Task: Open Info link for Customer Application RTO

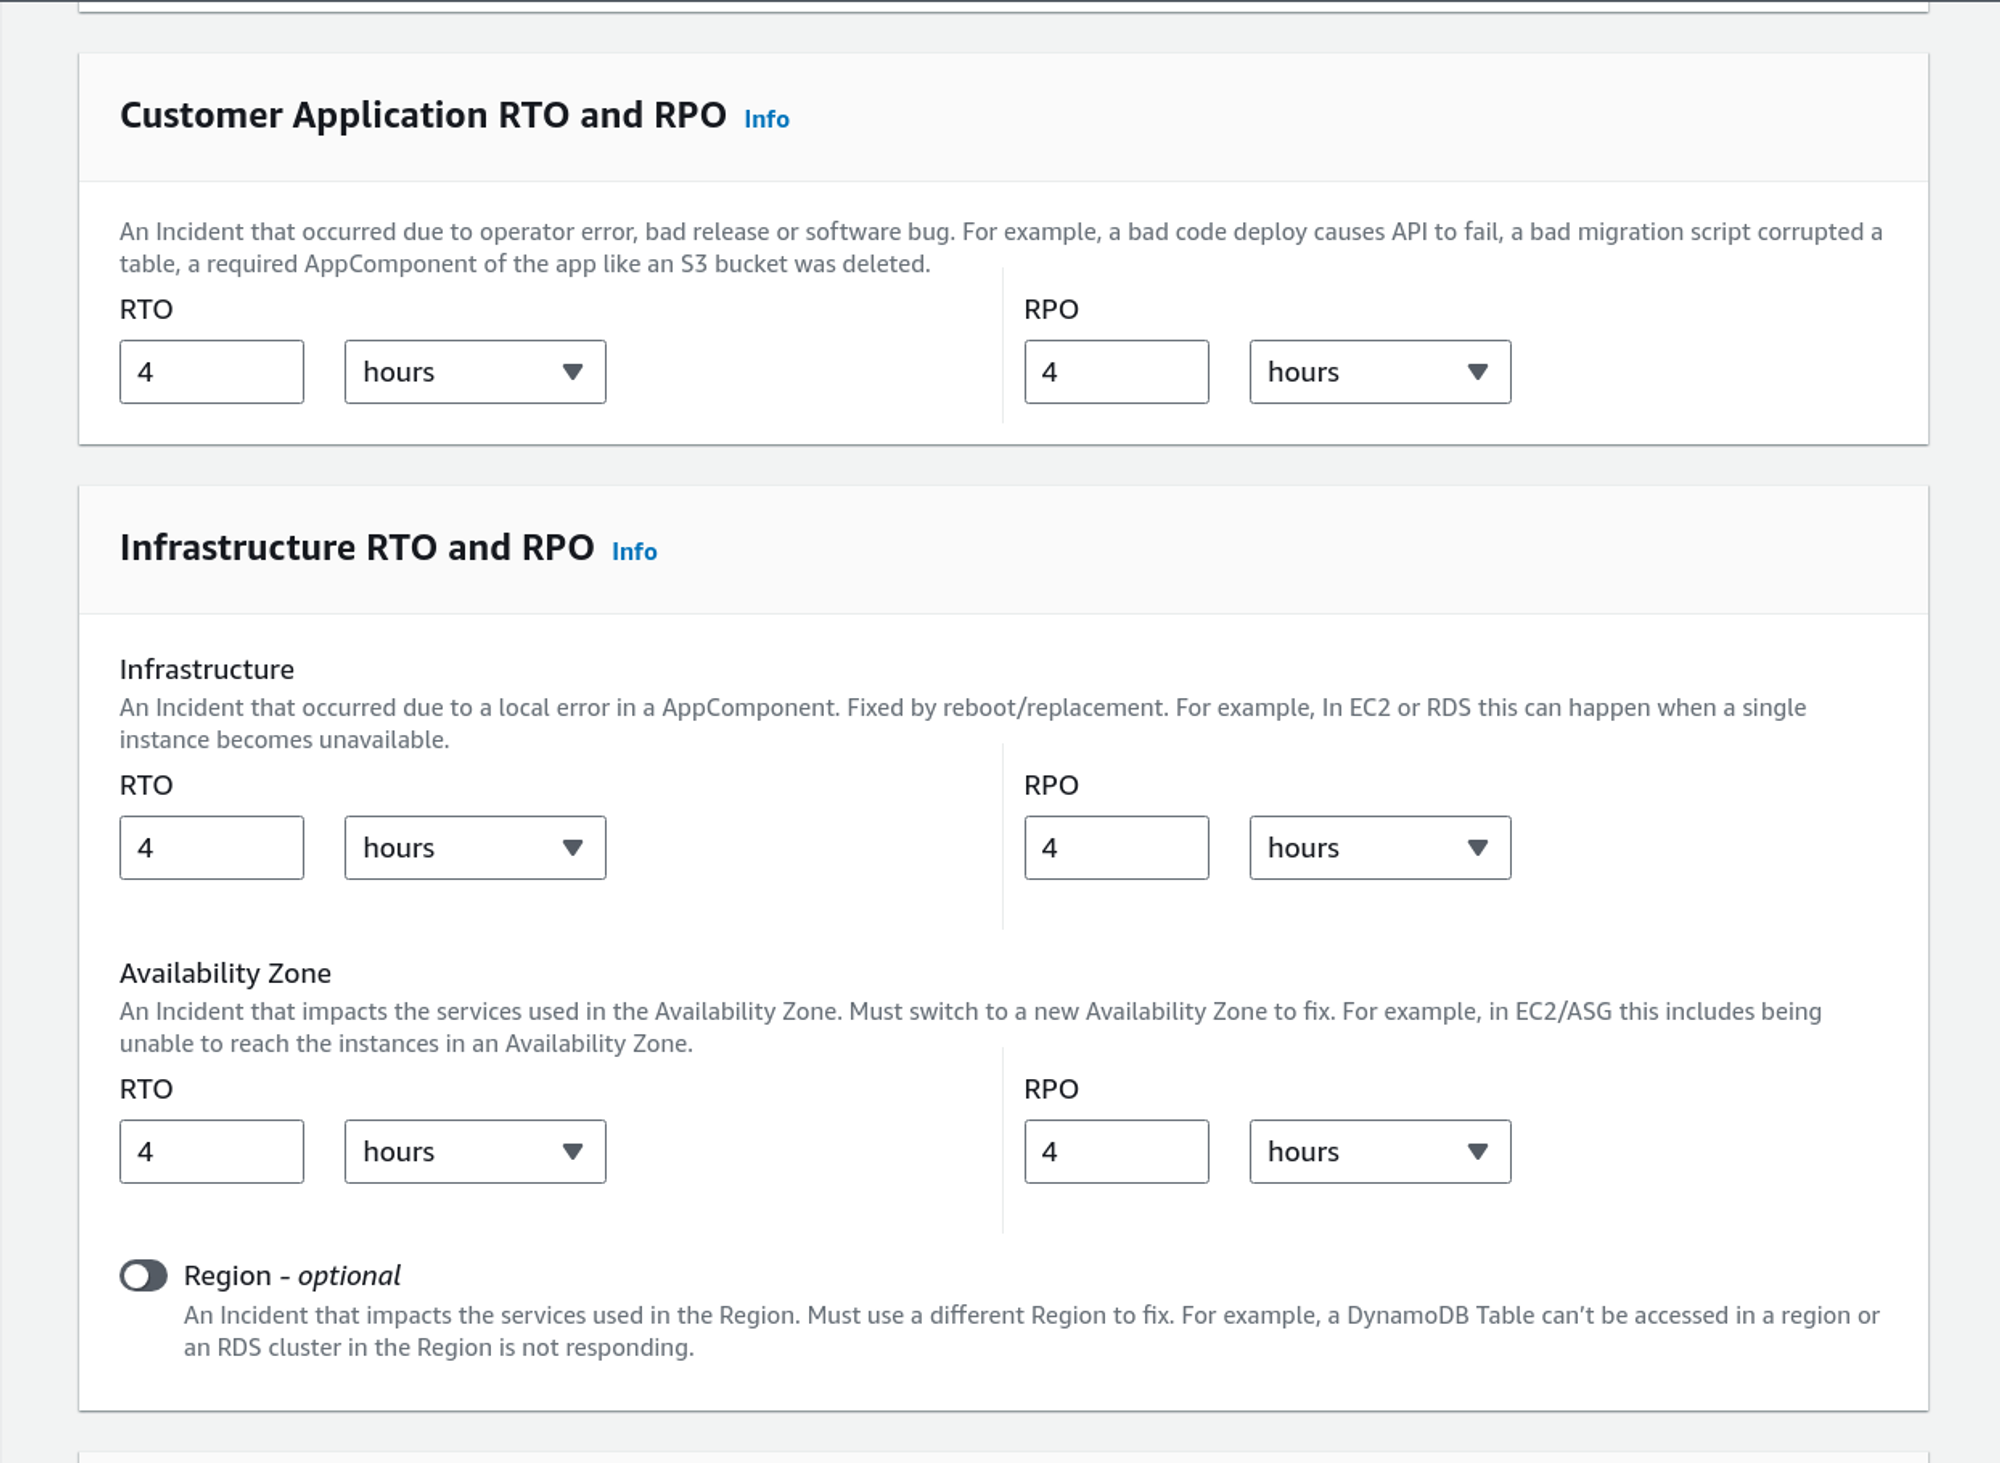Action: [x=766, y=119]
